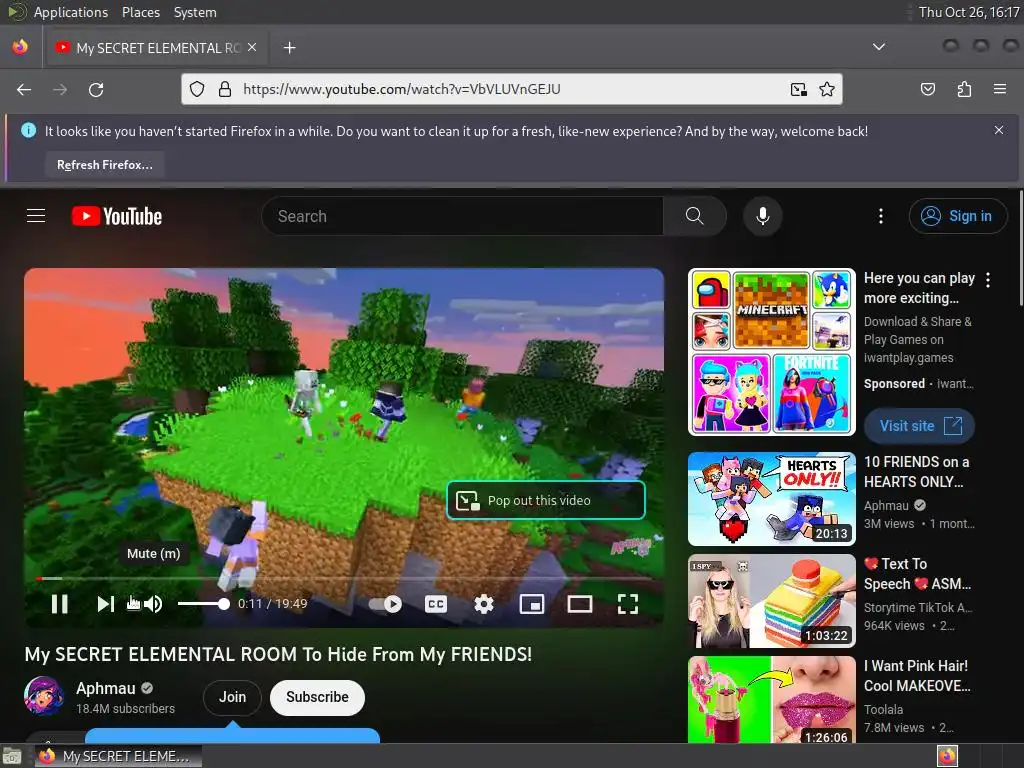Open the Minecraft games ad thumbnail
Viewport: 1024px width, 768px height.
(x=772, y=351)
